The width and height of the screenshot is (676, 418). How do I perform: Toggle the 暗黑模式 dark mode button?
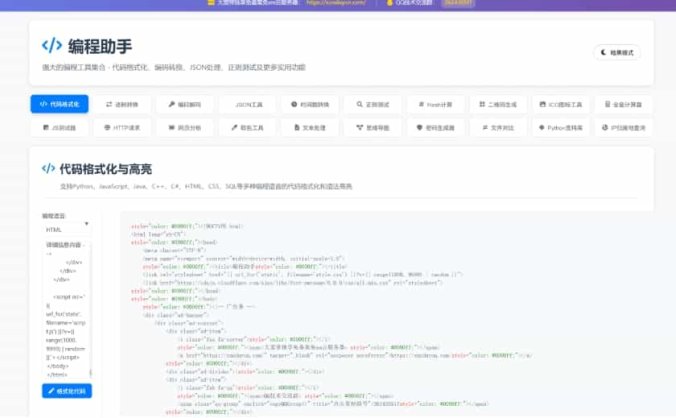click(x=617, y=53)
